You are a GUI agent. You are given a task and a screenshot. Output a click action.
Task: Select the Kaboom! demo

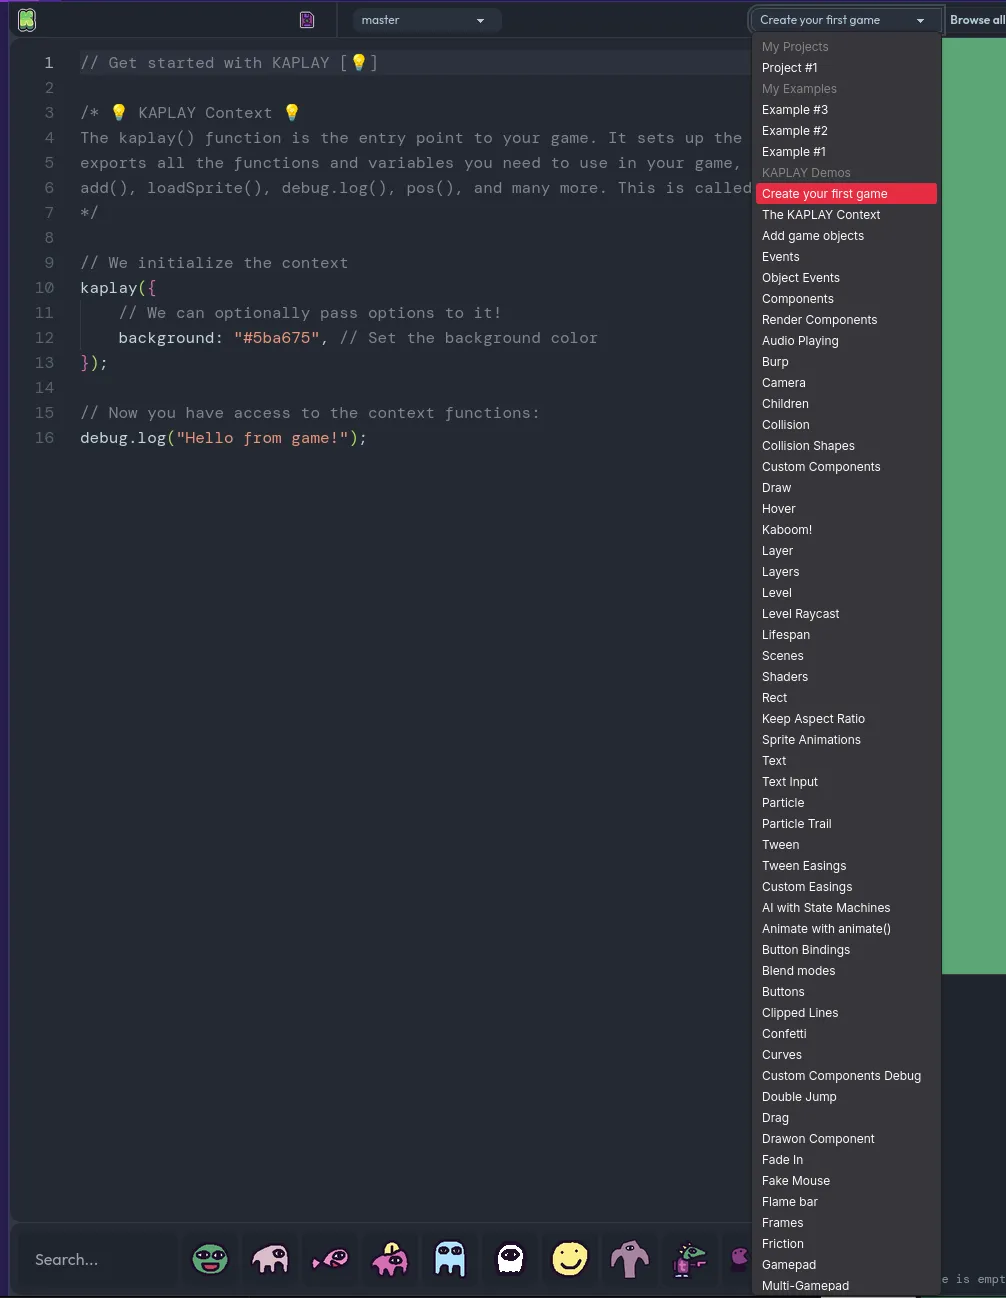[846, 530]
